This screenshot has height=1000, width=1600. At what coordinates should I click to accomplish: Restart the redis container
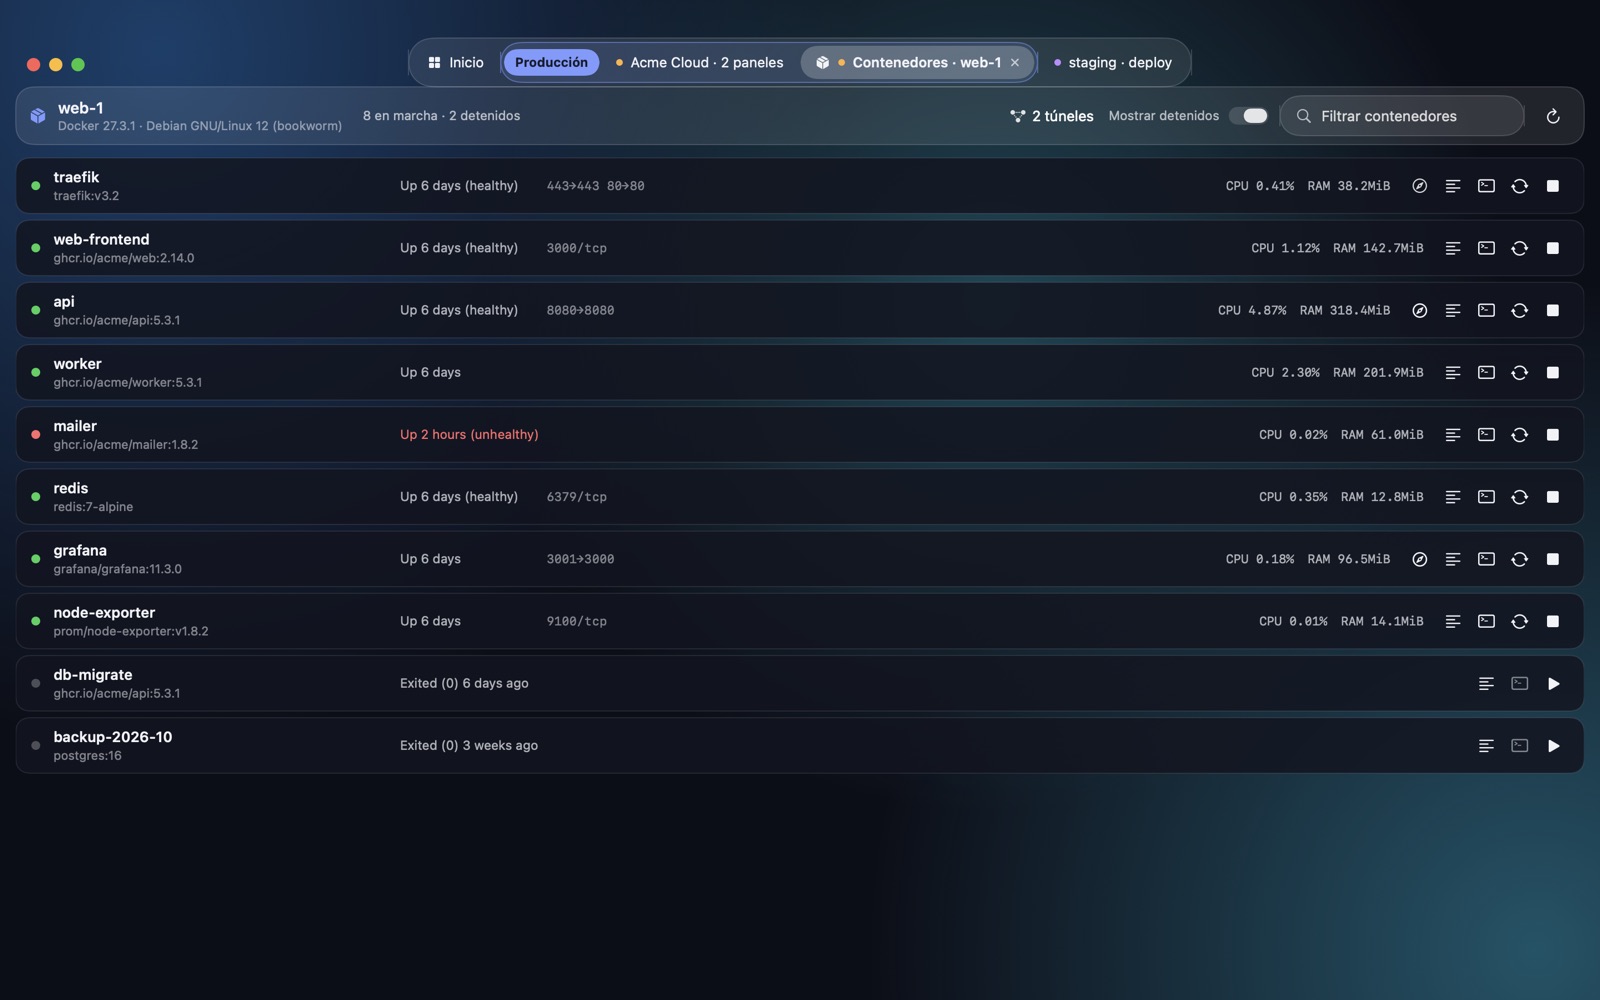pos(1519,497)
